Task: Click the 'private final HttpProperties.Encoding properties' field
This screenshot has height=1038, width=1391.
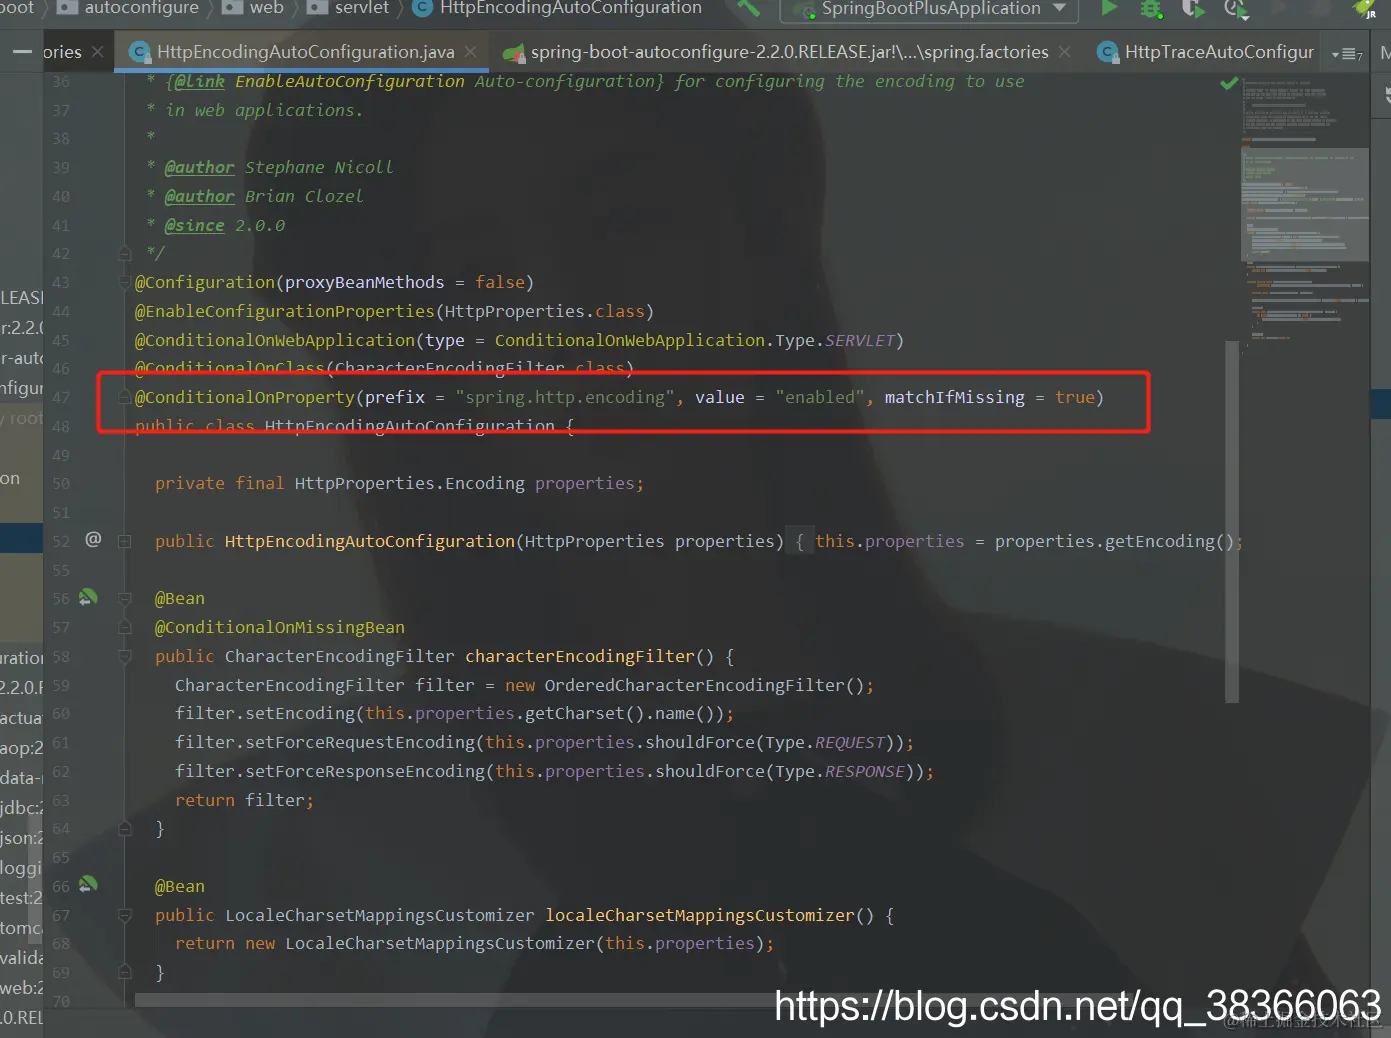Action: [x=399, y=483]
